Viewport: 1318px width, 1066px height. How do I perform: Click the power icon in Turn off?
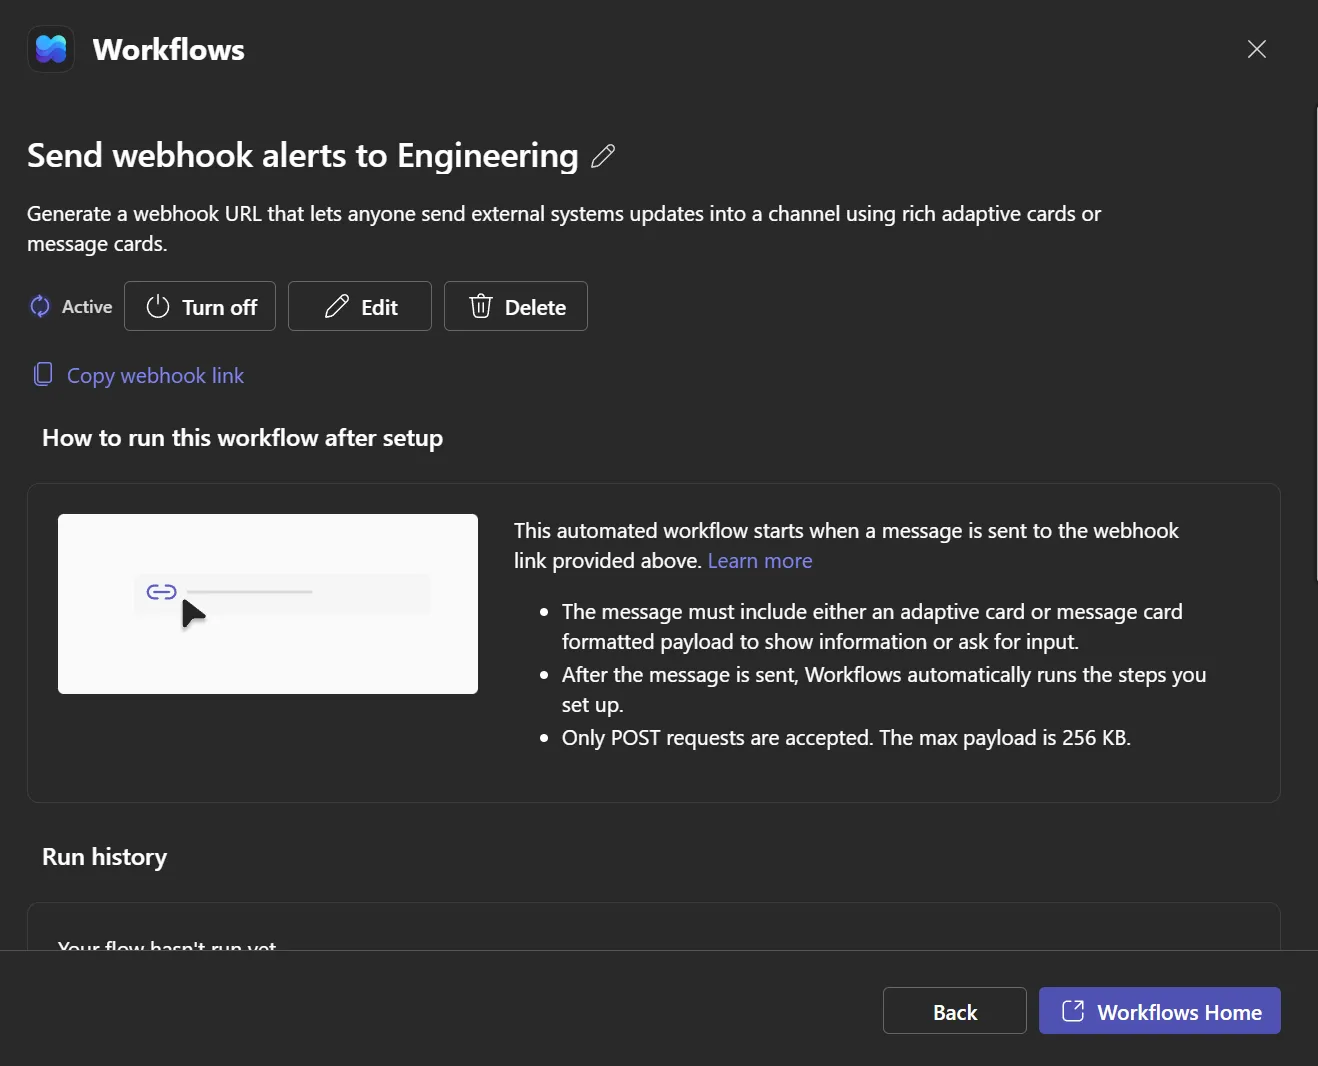pyautogui.click(x=158, y=306)
